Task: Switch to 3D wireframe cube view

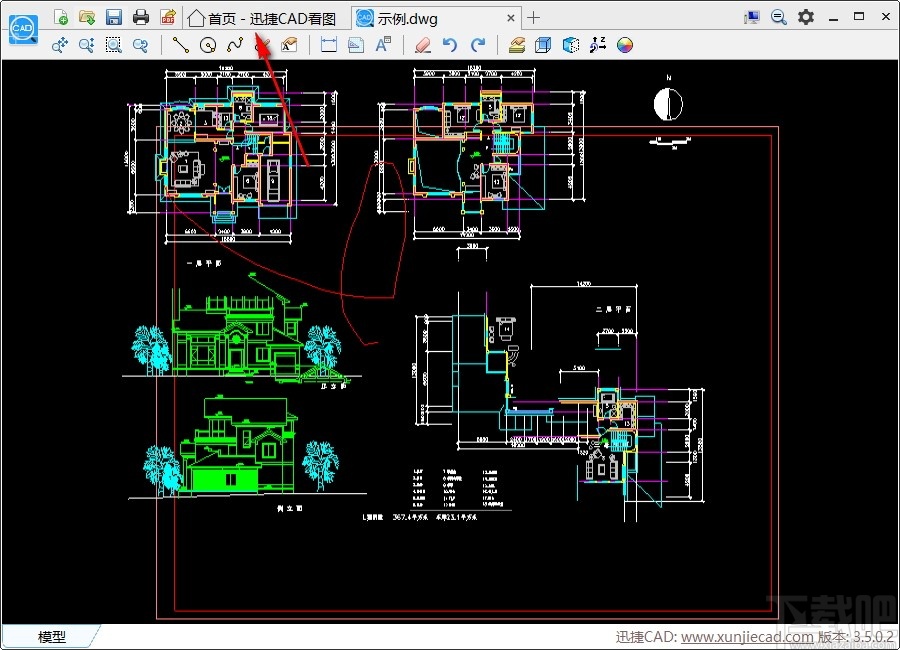Action: pos(543,45)
